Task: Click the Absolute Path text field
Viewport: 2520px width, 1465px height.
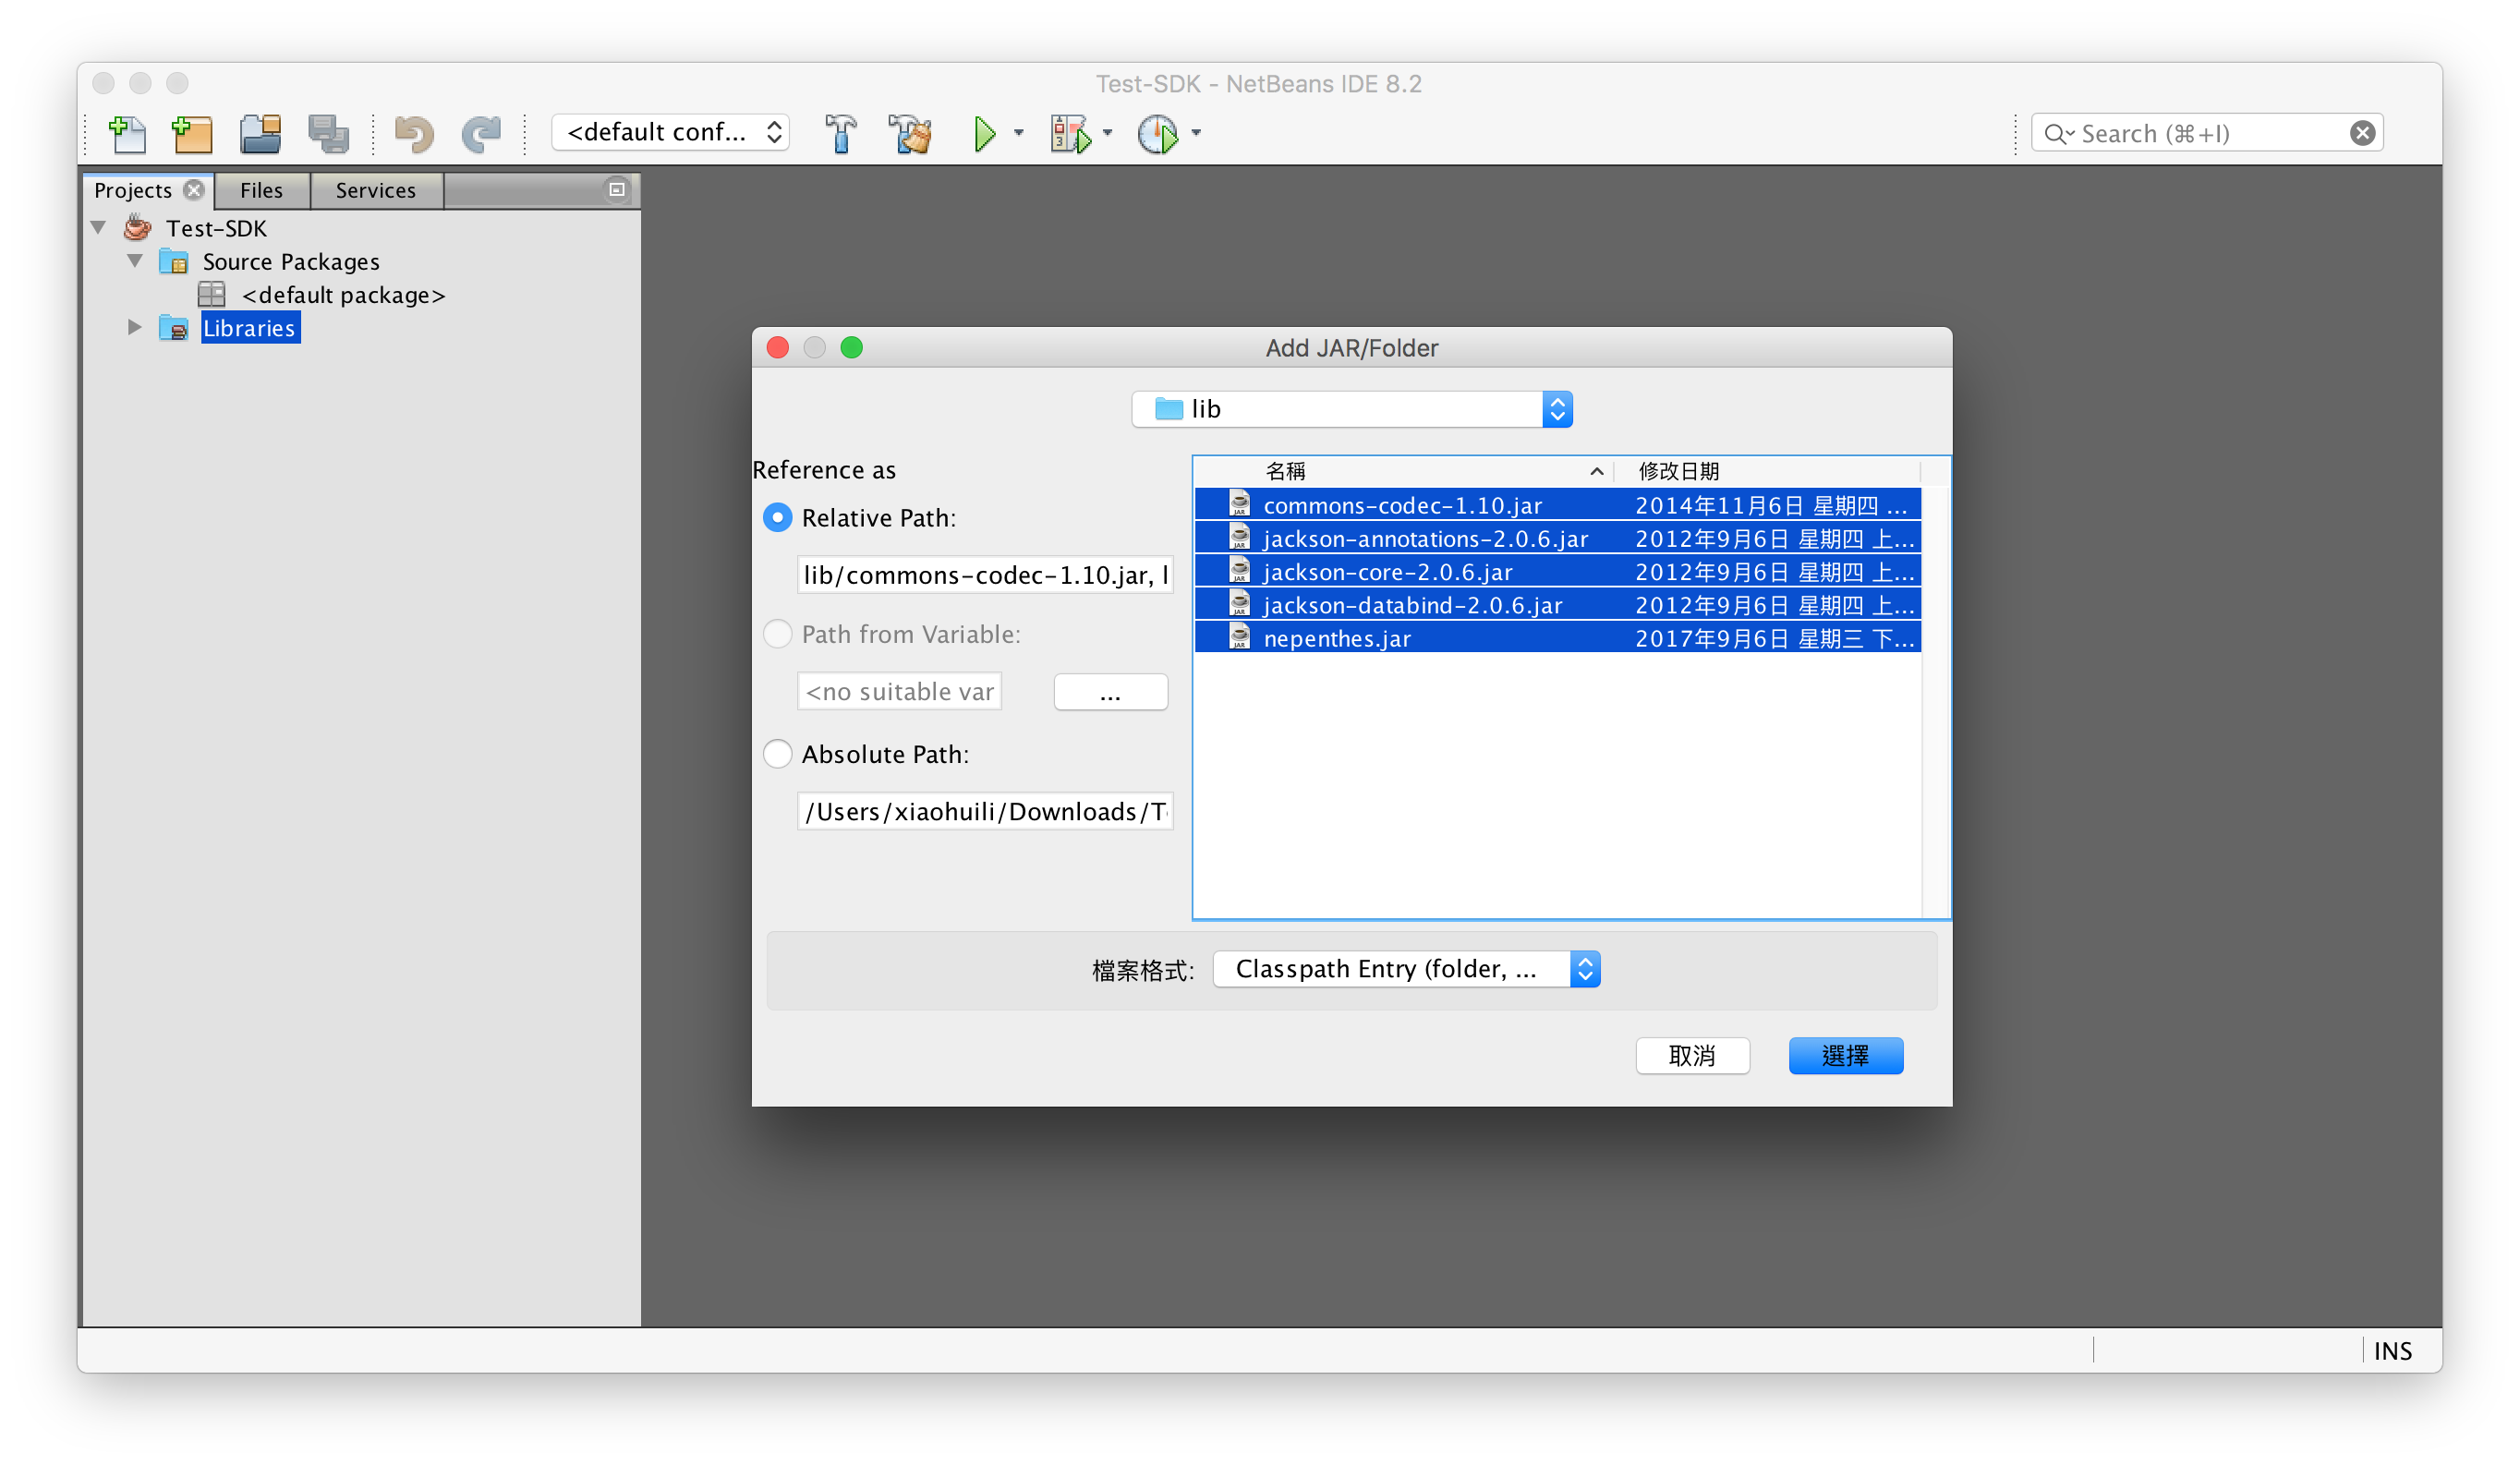Action: [985, 811]
